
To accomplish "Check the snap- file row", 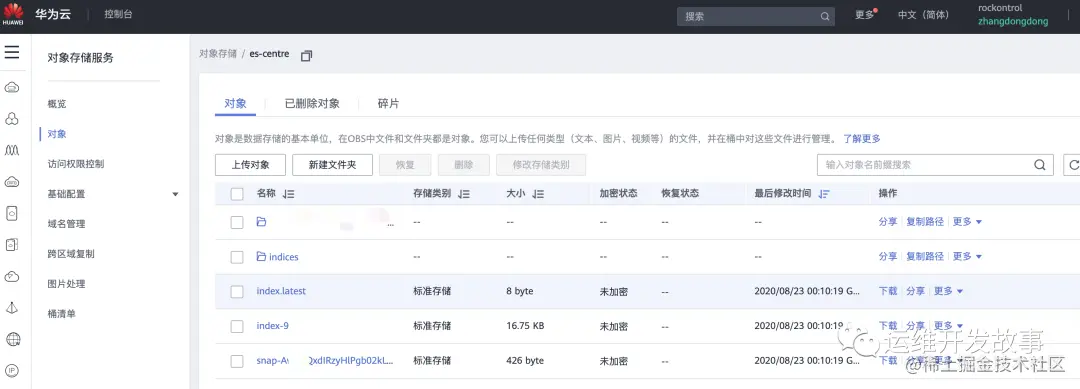I will click(237, 361).
